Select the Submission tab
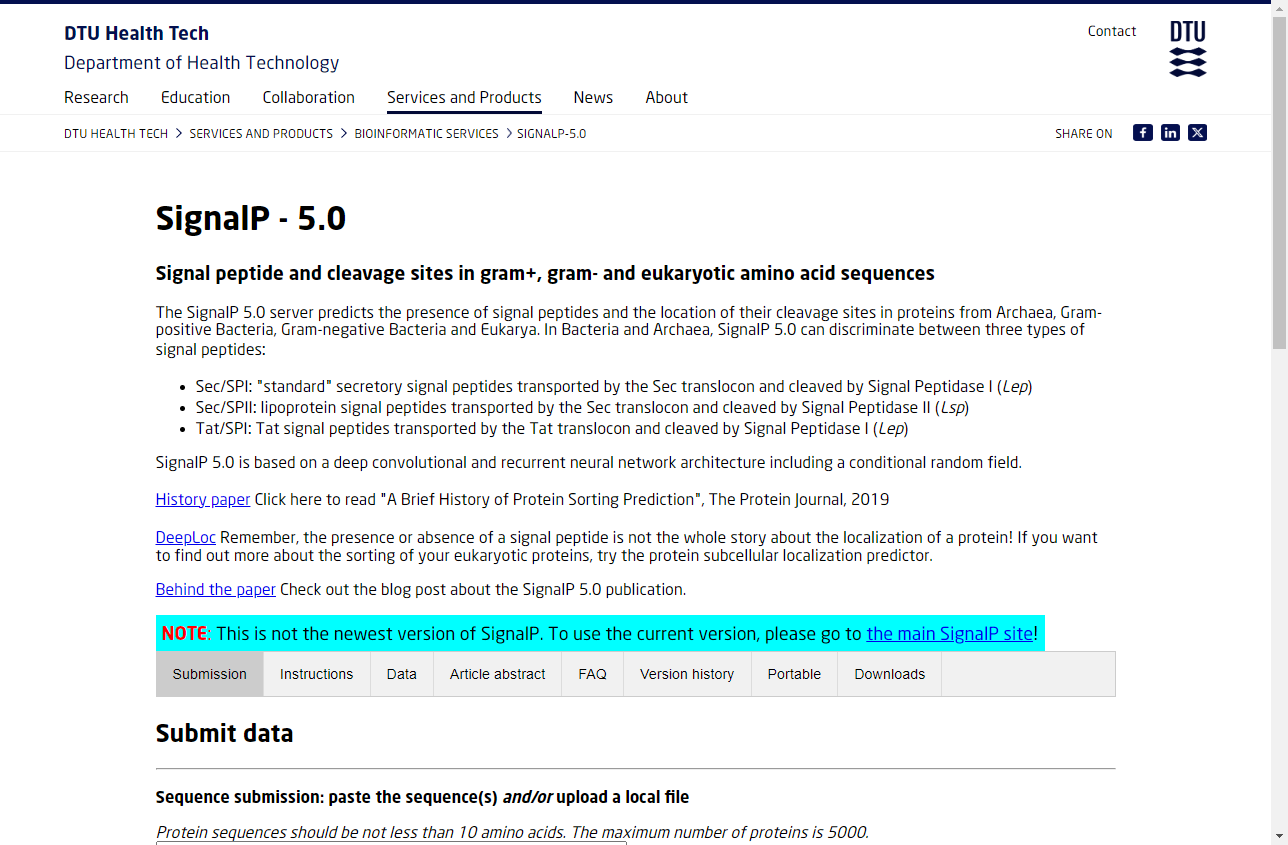Screen dimensions: 1288x845 coord(210,674)
